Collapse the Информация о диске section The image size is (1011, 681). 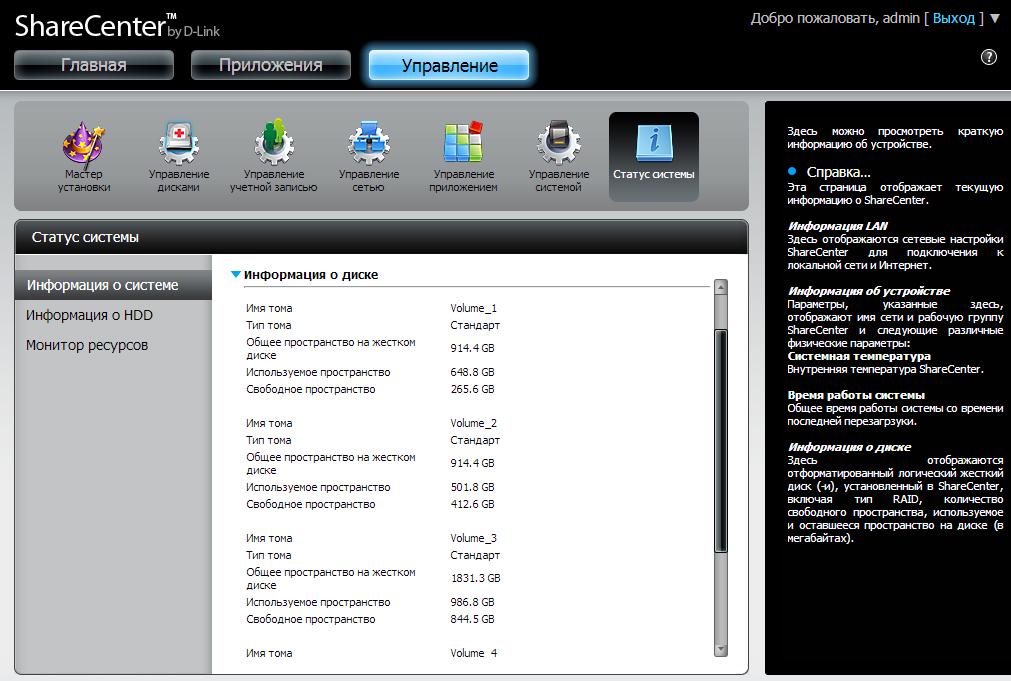click(x=236, y=274)
